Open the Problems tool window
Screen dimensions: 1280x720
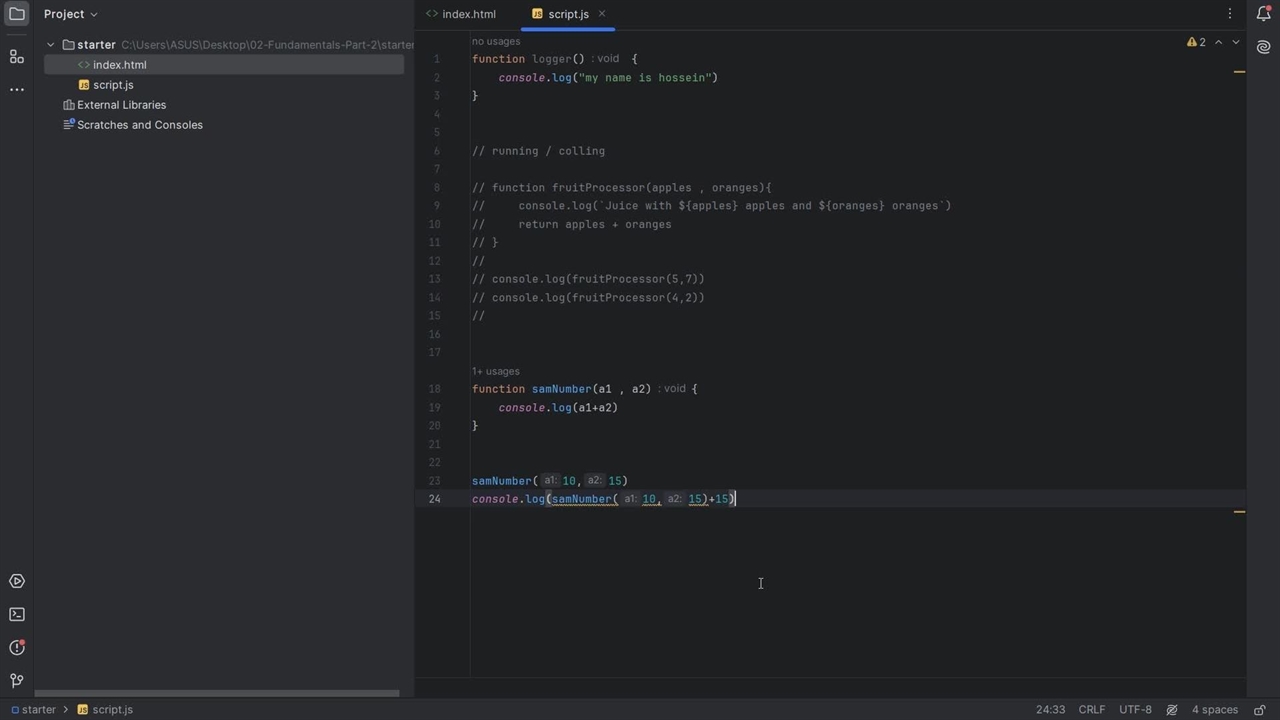17,648
